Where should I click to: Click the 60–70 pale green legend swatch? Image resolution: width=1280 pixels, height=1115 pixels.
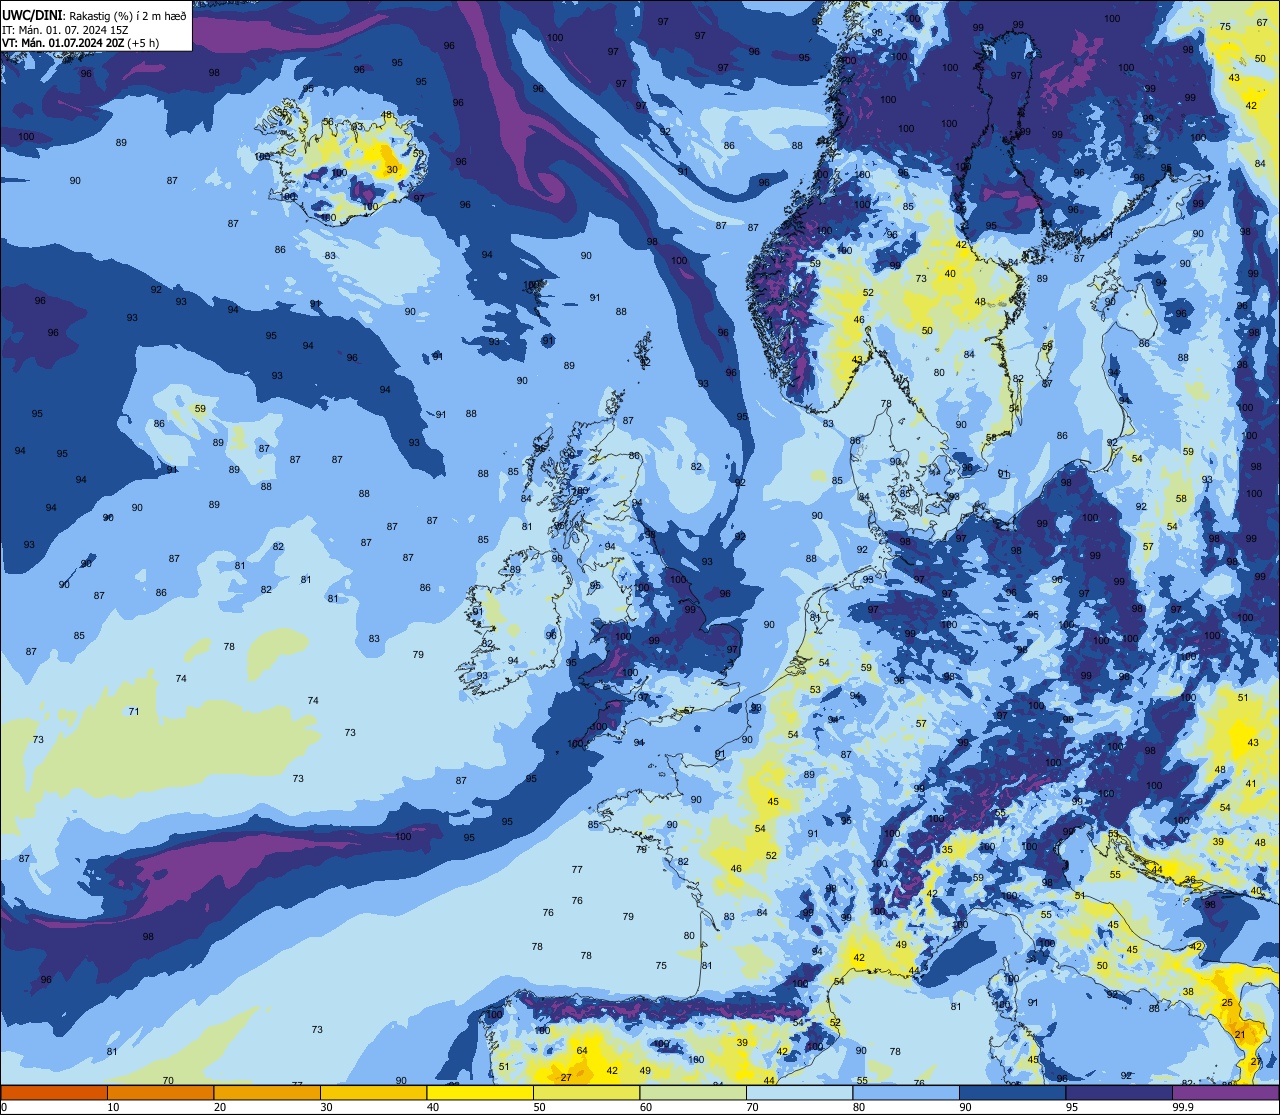point(693,1092)
